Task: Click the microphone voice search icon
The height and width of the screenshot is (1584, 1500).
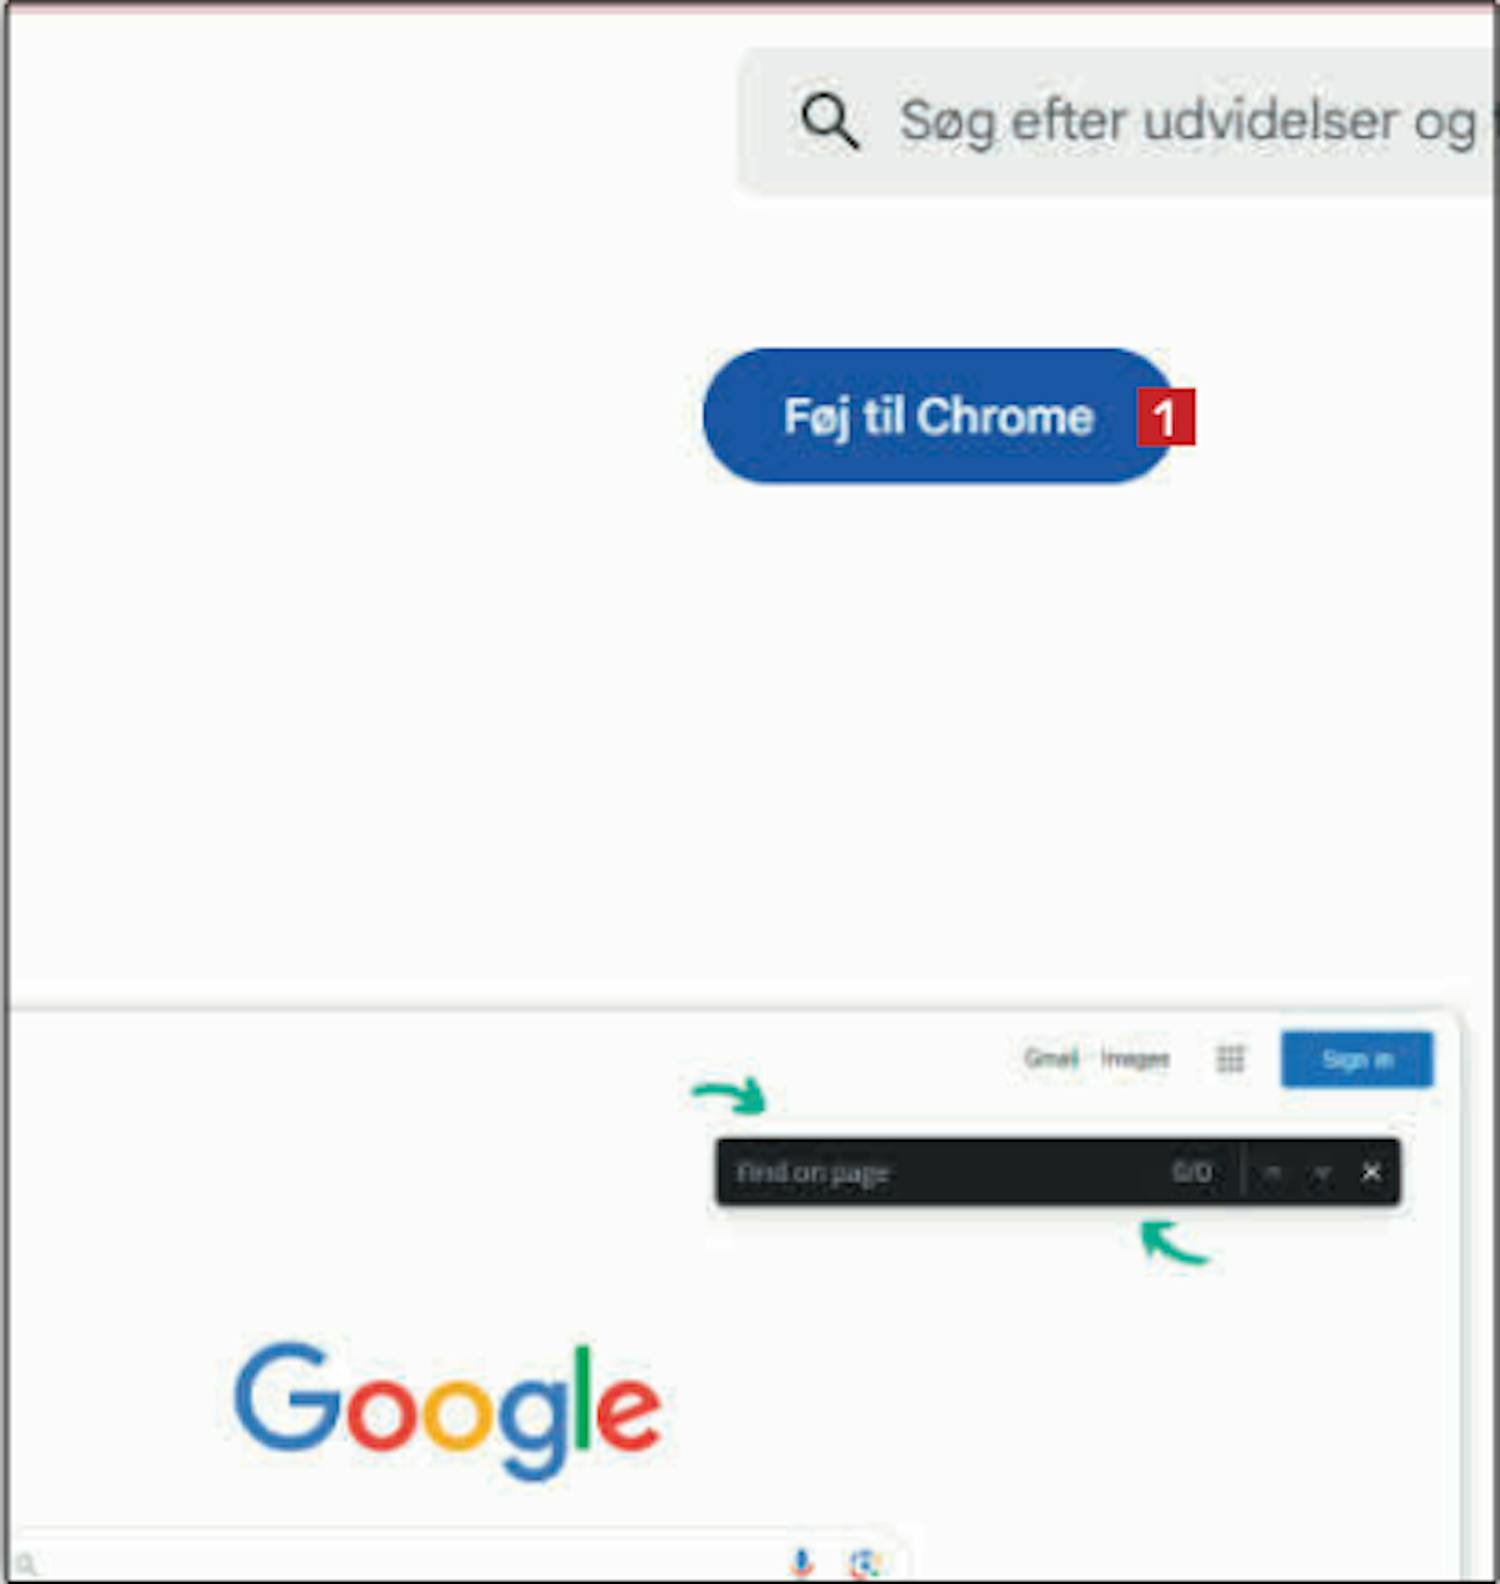Action: pos(802,1562)
